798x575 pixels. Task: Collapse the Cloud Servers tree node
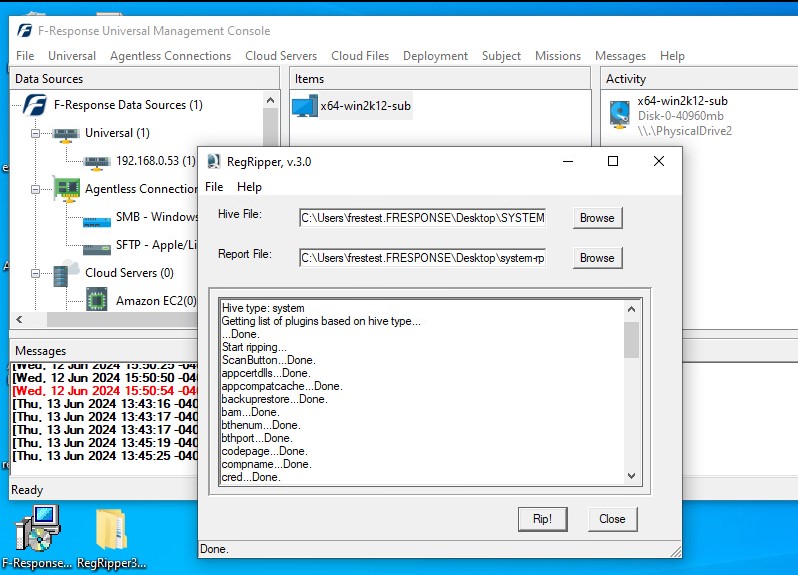35,273
